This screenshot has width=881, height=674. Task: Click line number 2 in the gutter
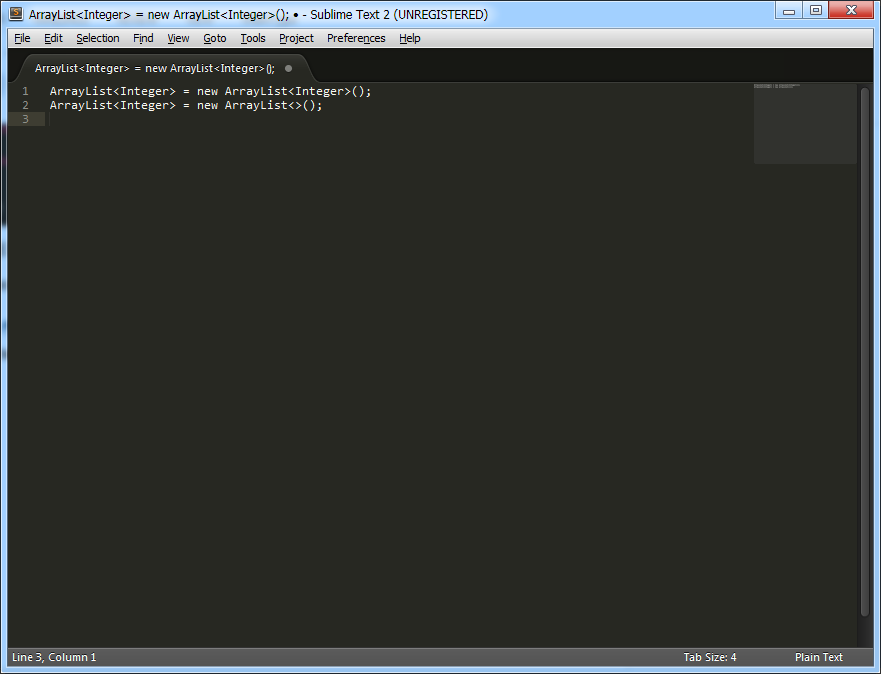click(25, 105)
